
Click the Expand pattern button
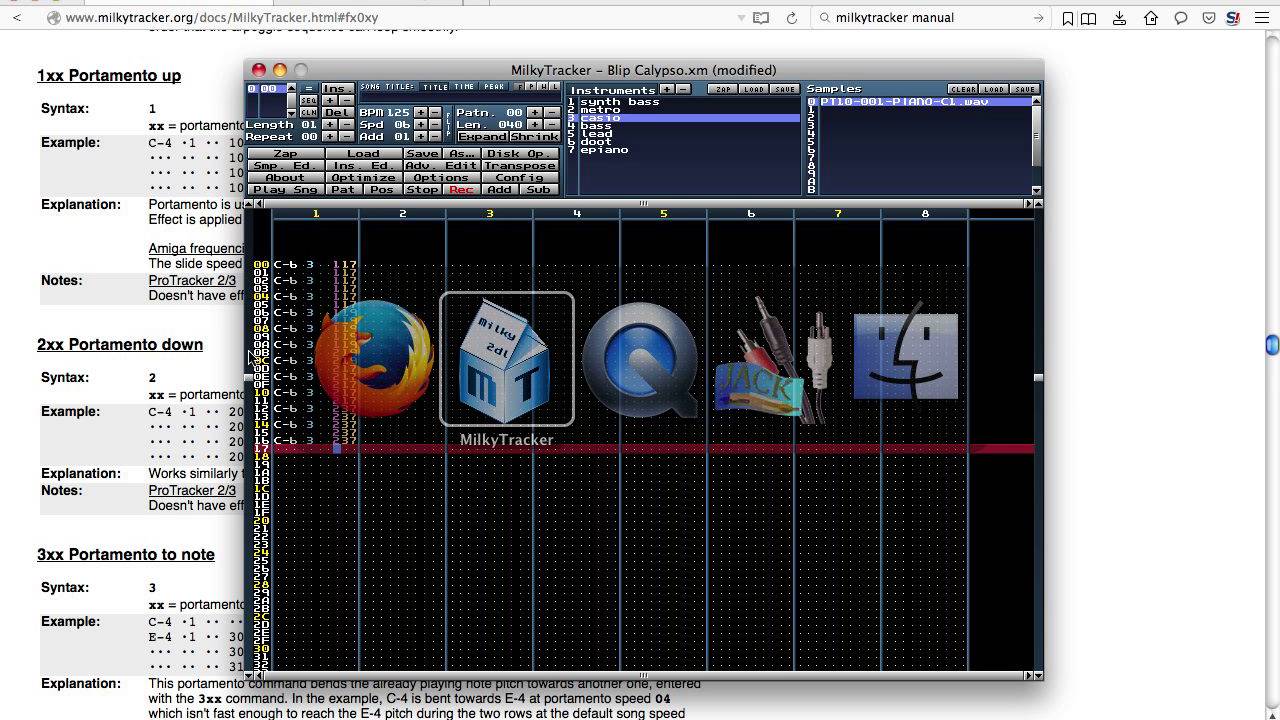coord(482,137)
